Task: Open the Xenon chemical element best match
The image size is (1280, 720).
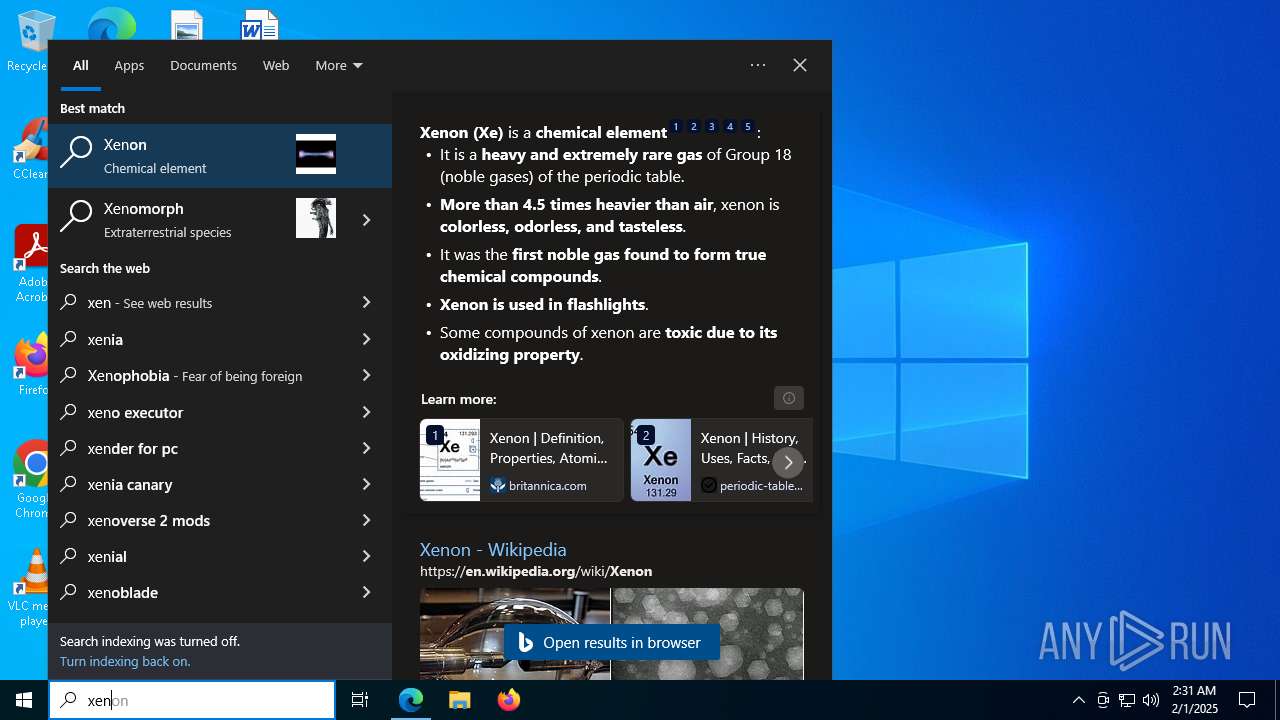Action: [x=220, y=156]
